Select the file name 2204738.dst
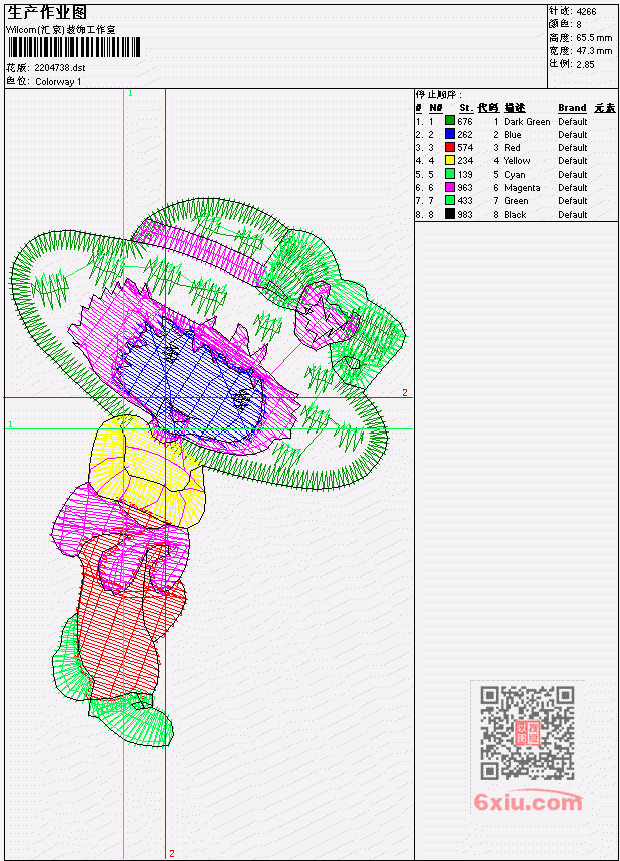 (x=59, y=68)
